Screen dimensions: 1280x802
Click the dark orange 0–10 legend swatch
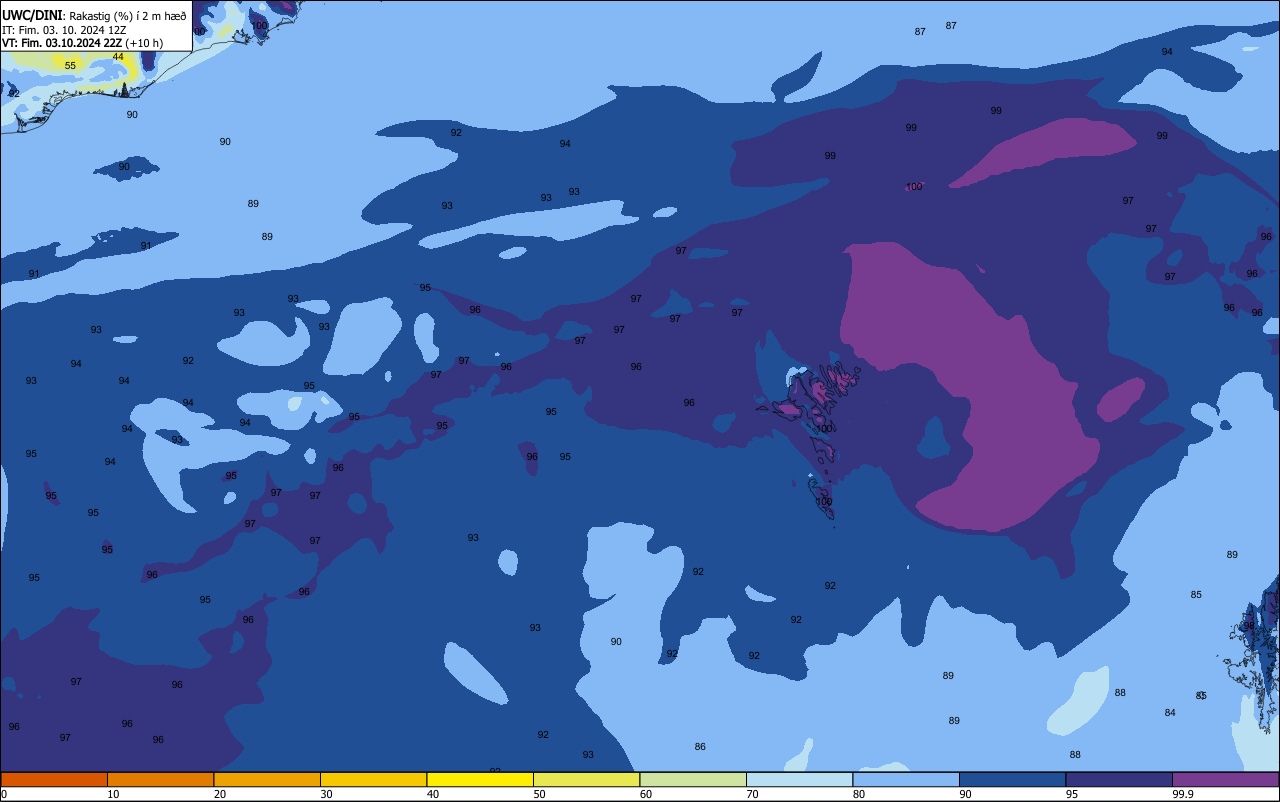tap(54, 779)
